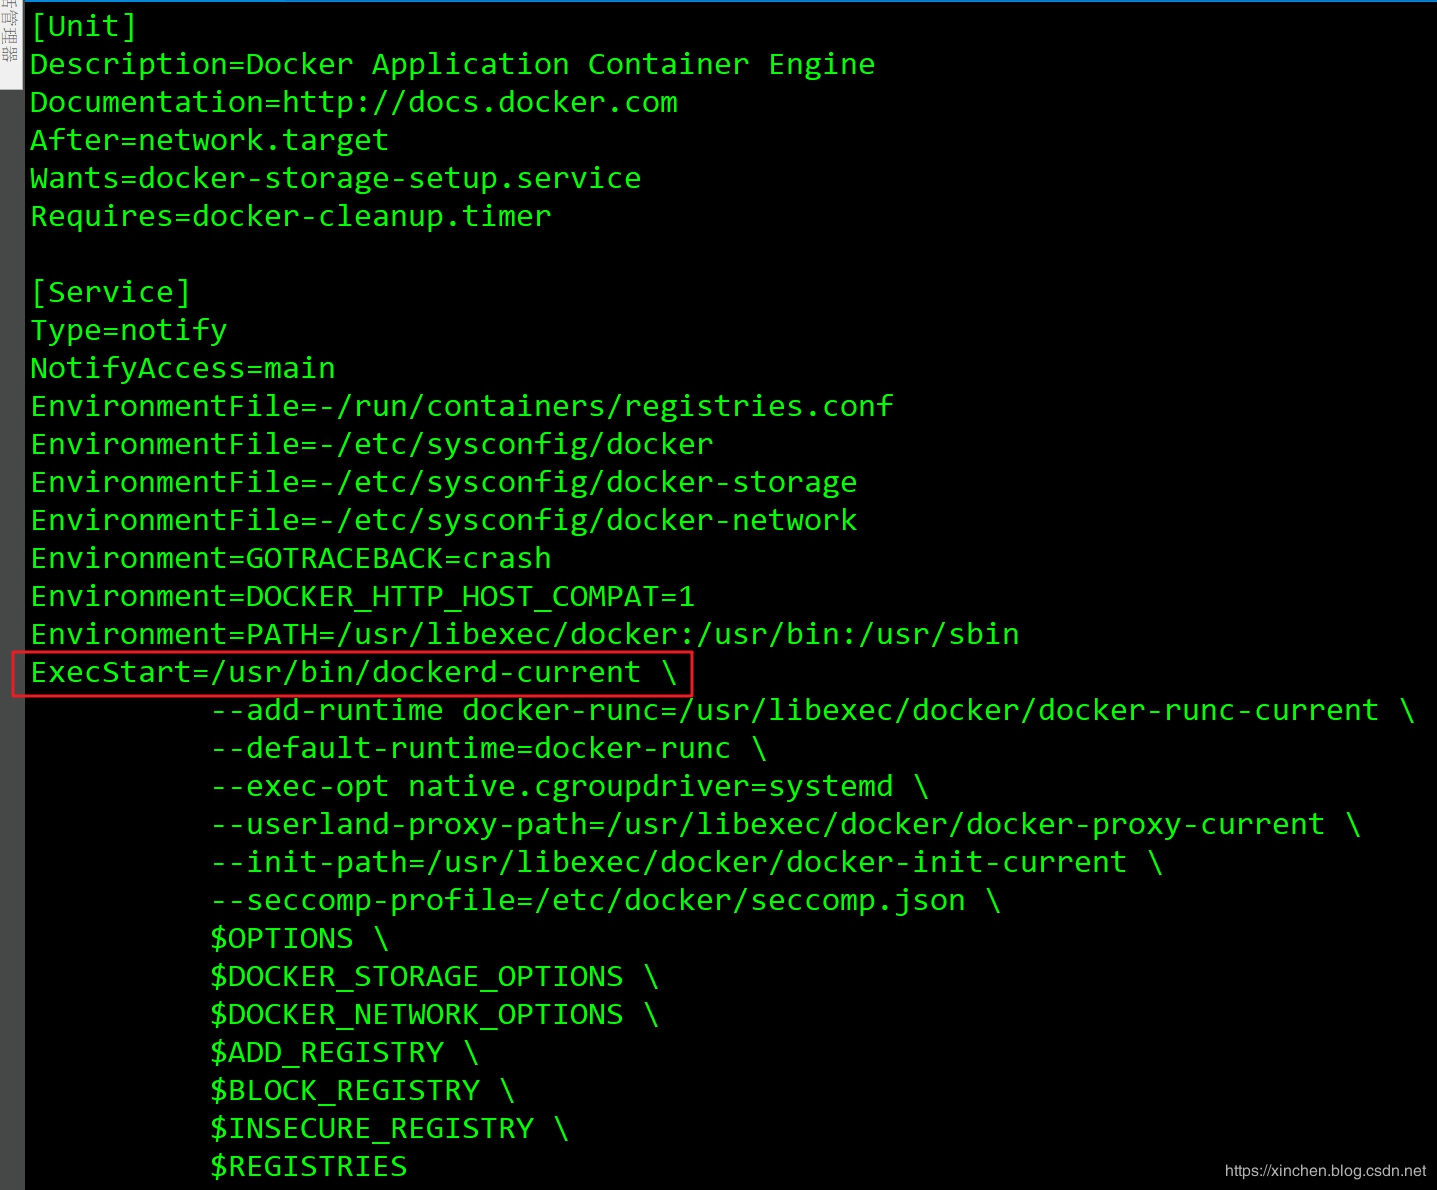1437x1190 pixels.
Task: Select the $BLOCK_REGISTRY variable line
Action: pos(363,1091)
